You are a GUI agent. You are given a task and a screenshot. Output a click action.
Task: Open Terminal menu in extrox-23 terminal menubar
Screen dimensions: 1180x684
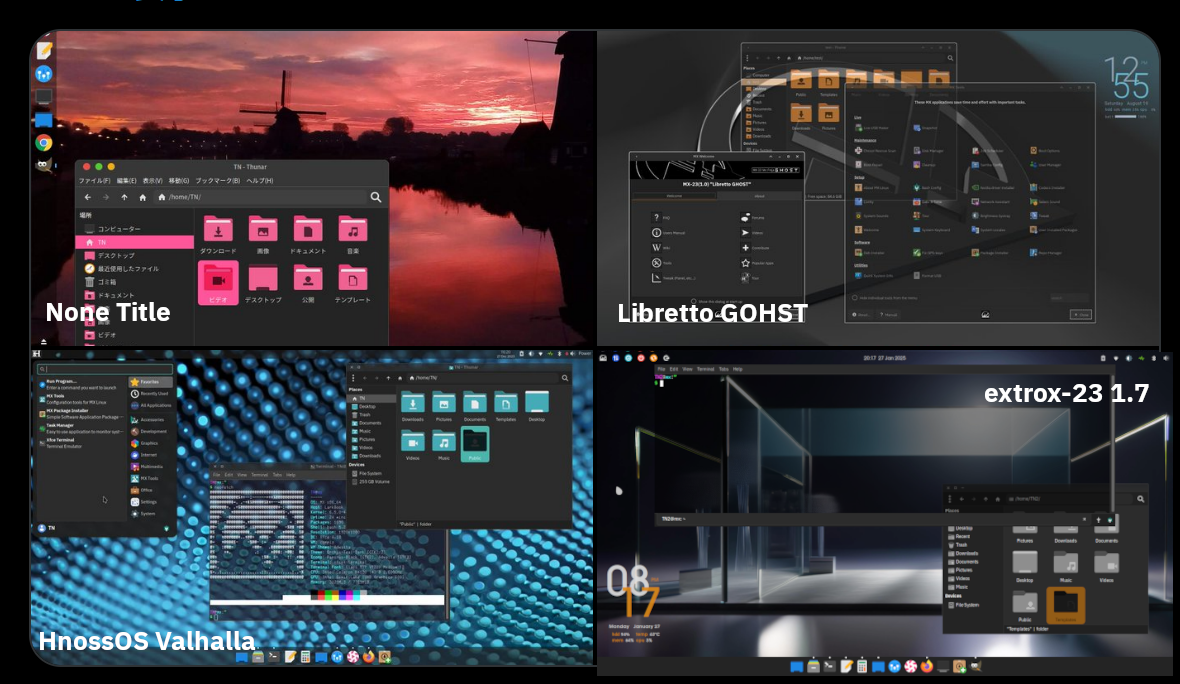pos(705,369)
